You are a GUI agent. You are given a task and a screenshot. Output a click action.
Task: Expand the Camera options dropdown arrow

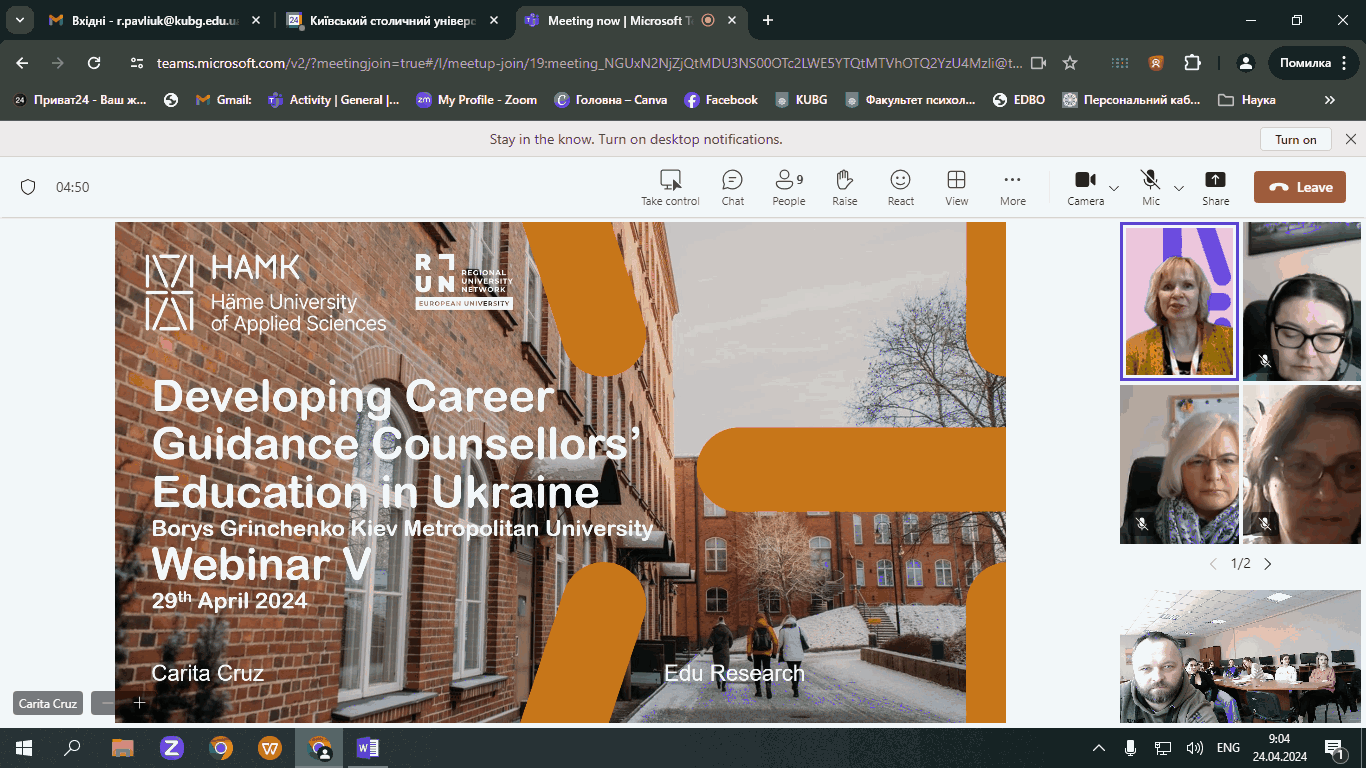pos(1114,188)
